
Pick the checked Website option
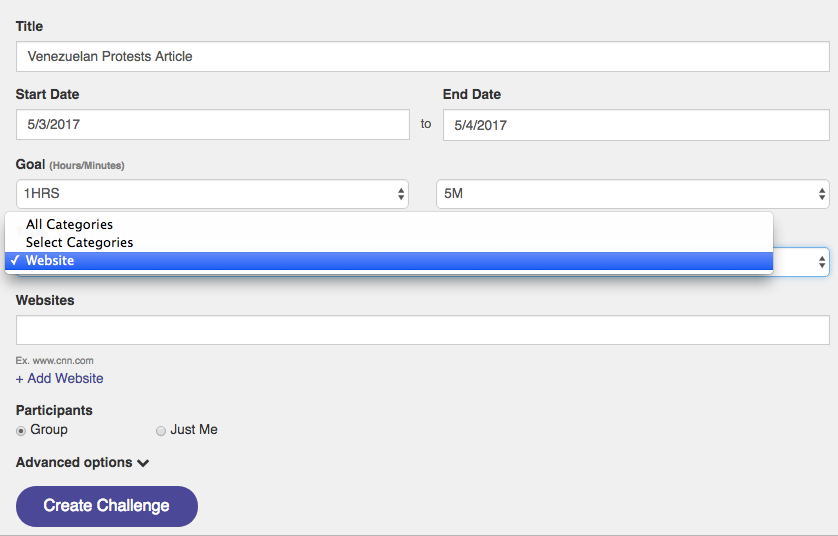point(50,261)
